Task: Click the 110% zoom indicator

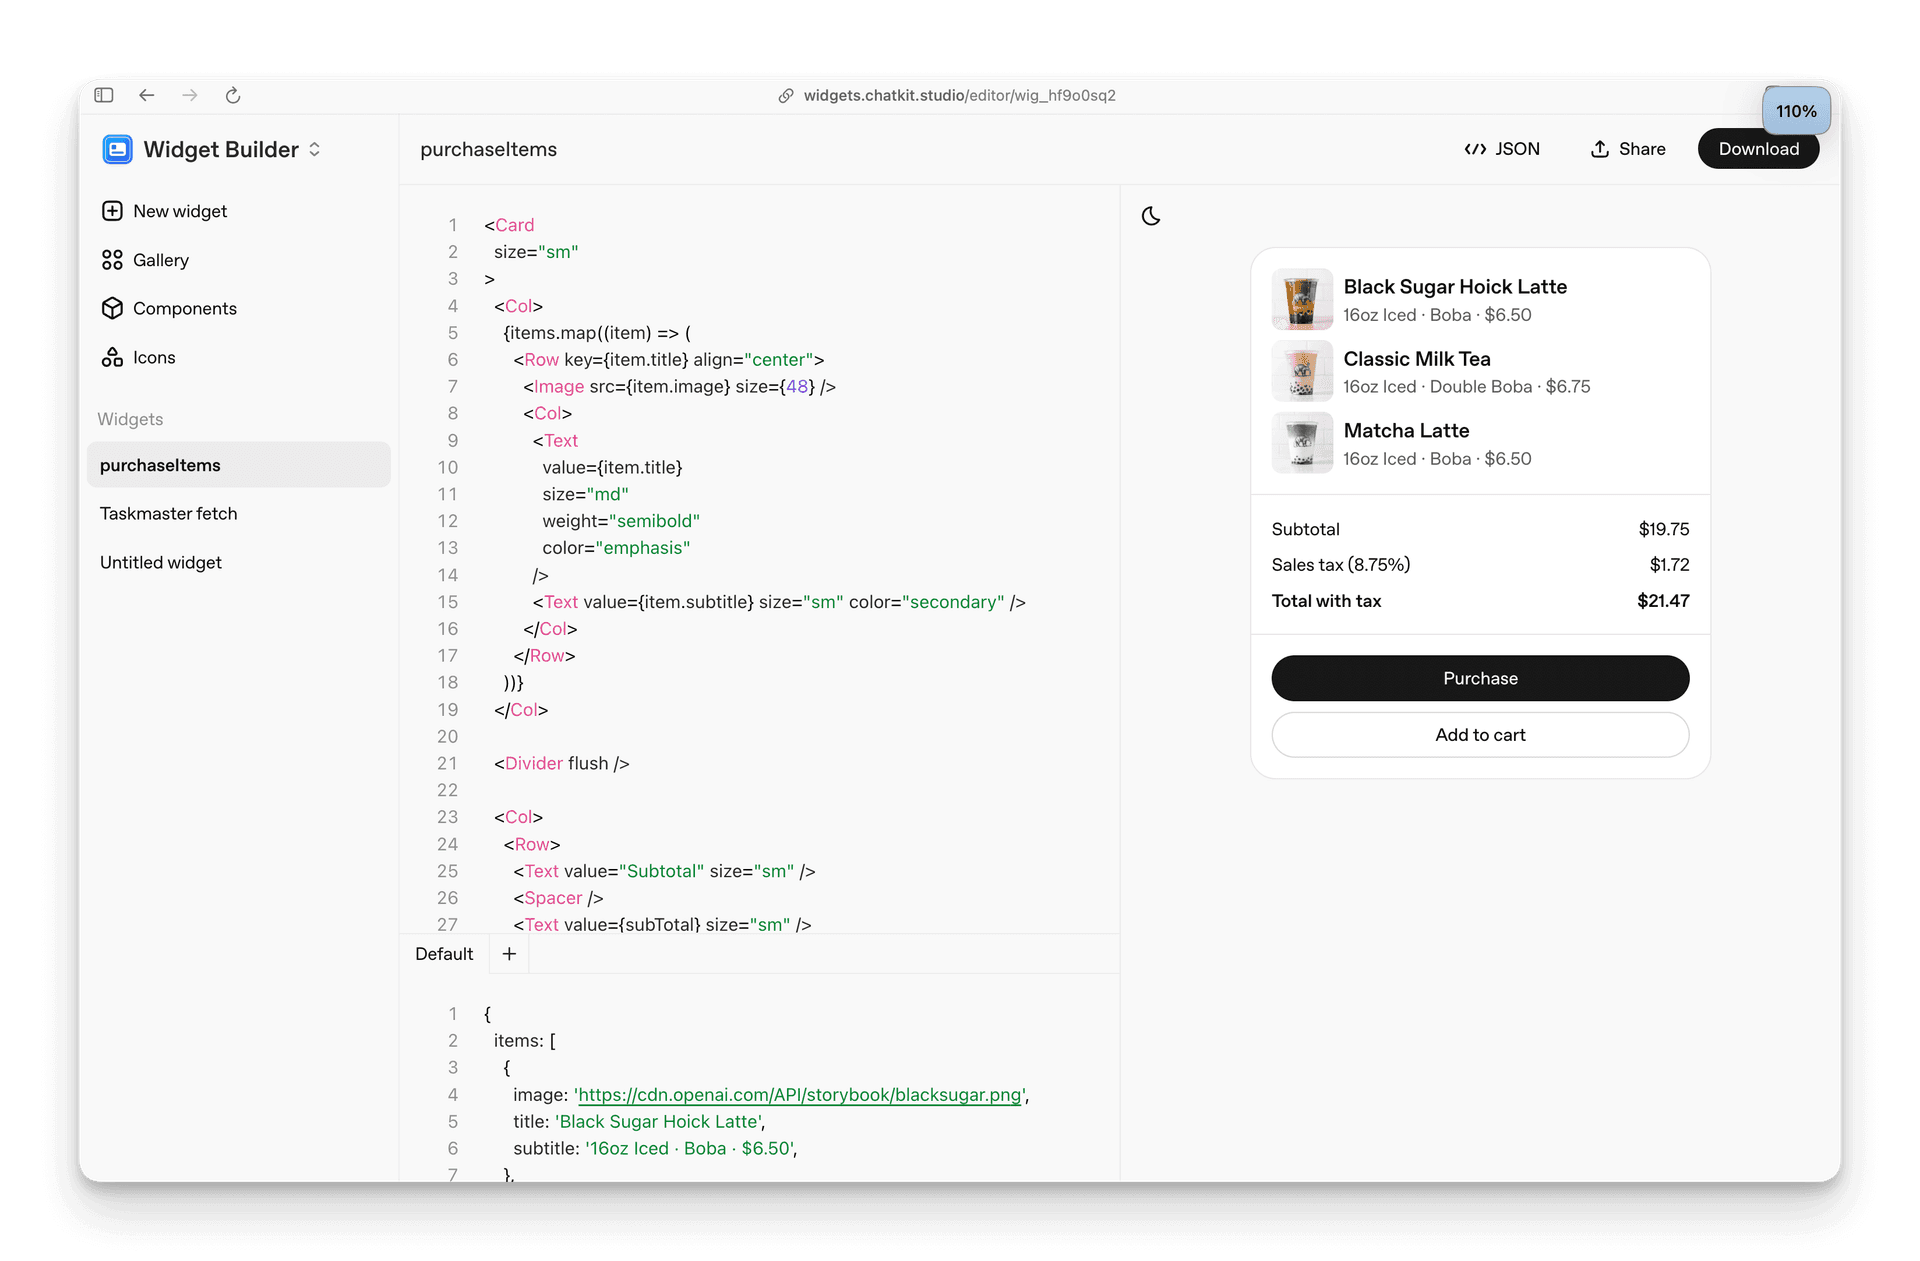Action: pos(1795,111)
